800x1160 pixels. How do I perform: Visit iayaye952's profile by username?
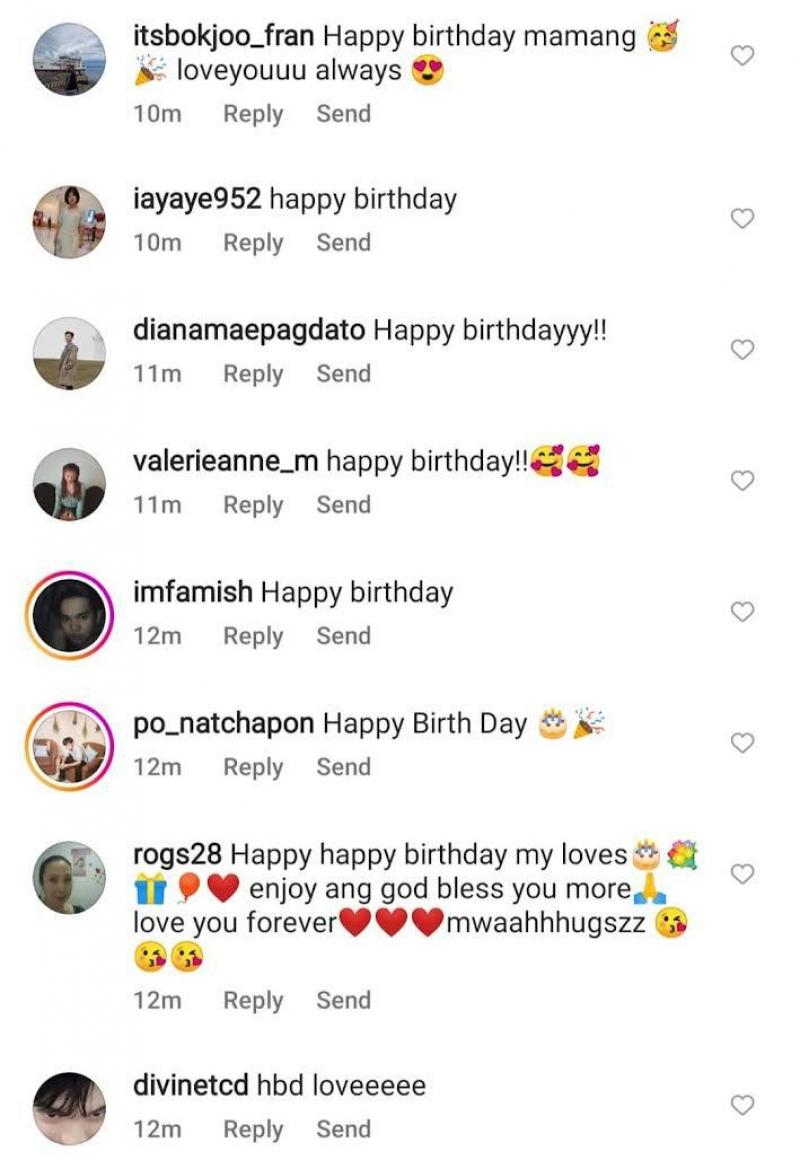point(197,199)
